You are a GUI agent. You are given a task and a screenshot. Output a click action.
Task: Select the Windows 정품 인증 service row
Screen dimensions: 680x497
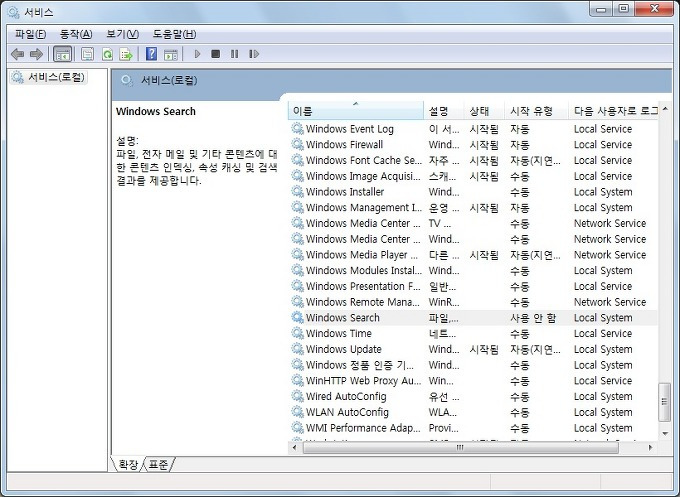pyautogui.click(x=474, y=365)
